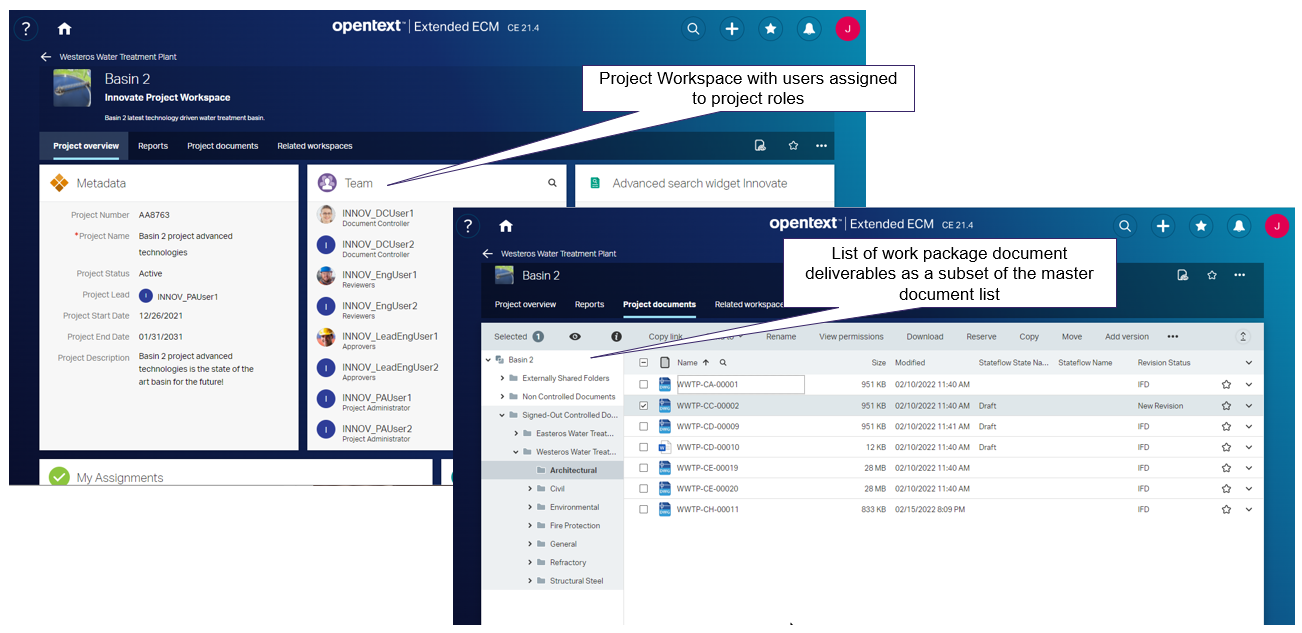Image resolution: width=1302 pixels, height=633 pixels.
Task: Click the eye preview icon in the documents toolbar
Action: [x=575, y=337]
